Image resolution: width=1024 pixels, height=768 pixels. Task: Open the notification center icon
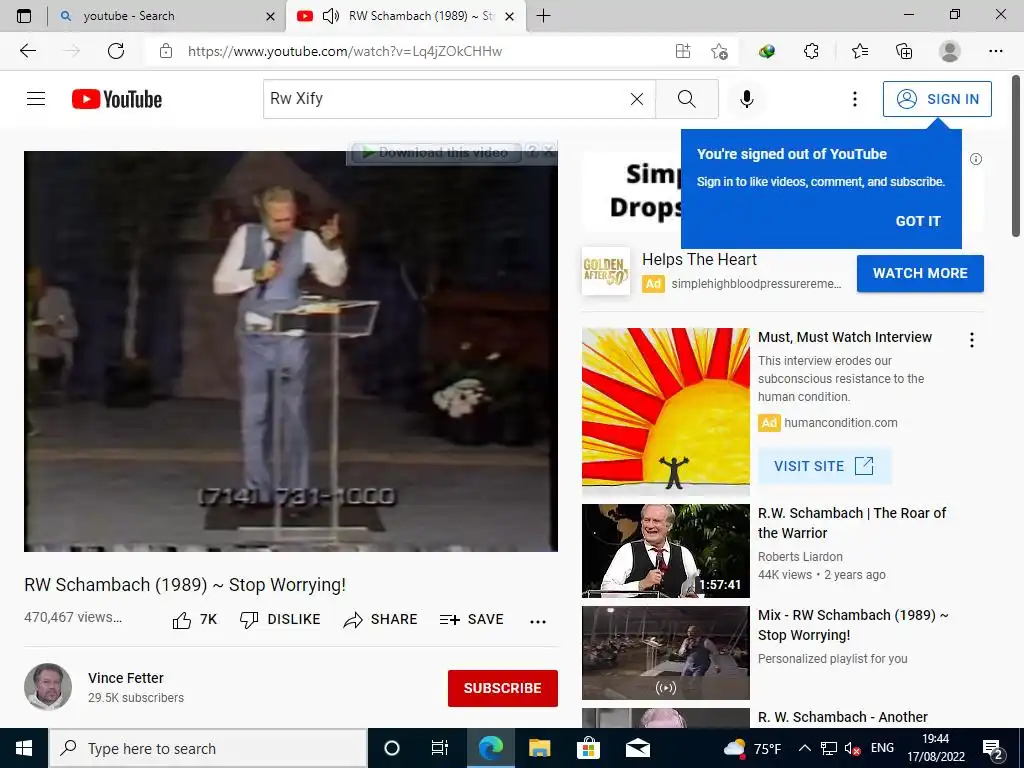point(993,749)
